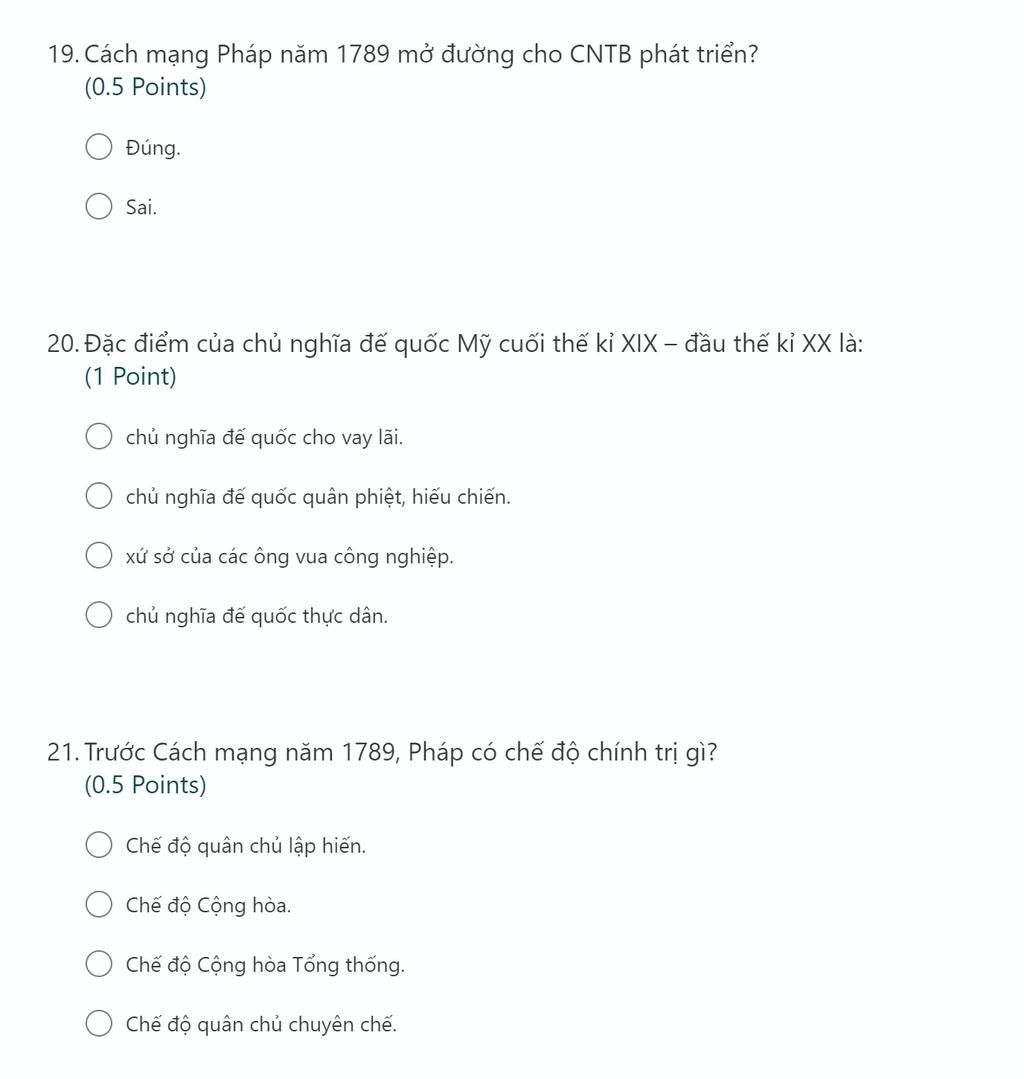
Task: Choose radio circle for 'Chế độ Cộng hòa Tổng thống.'
Action: [98, 964]
